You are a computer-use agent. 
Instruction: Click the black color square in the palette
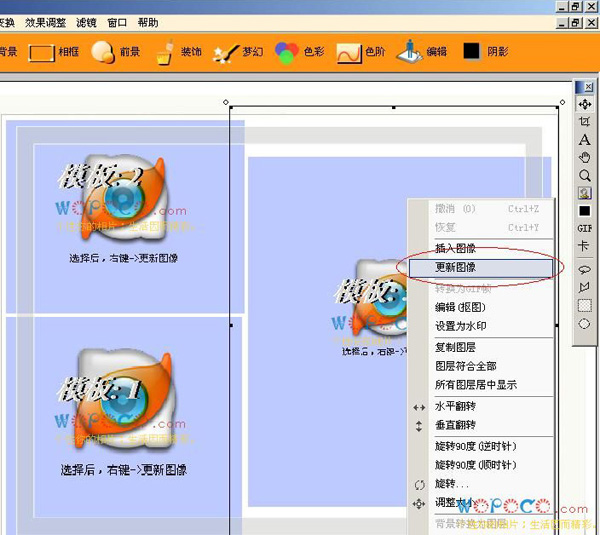coord(584,211)
